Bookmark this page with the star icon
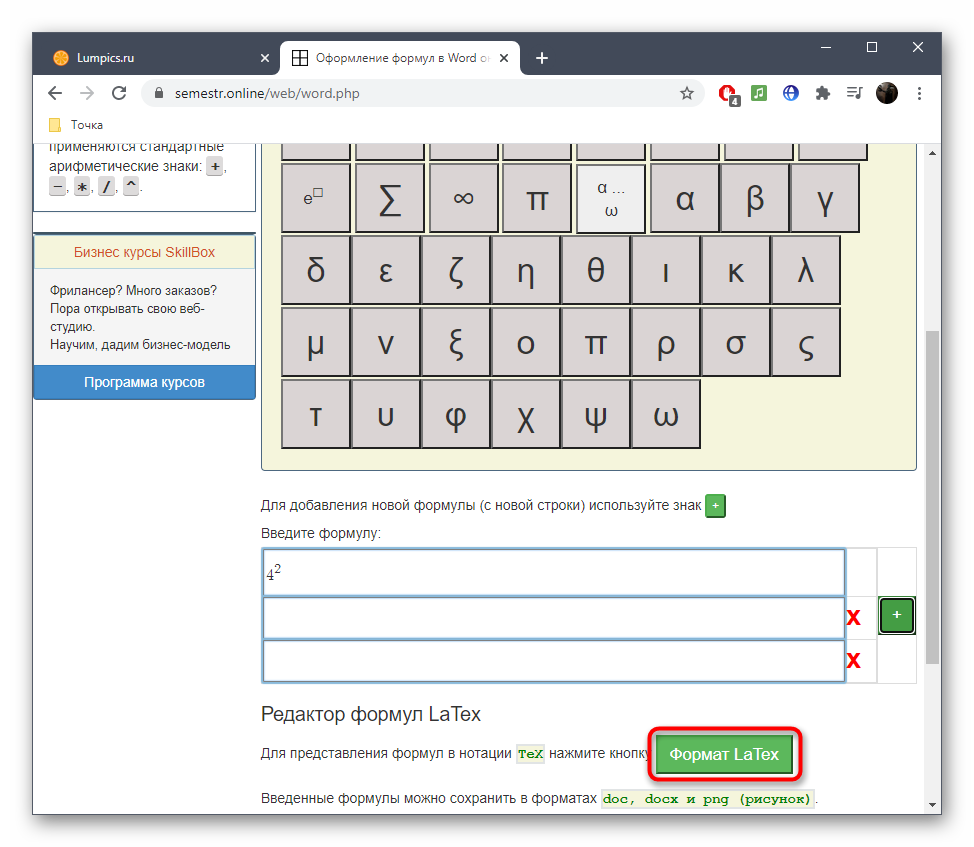 [687, 93]
